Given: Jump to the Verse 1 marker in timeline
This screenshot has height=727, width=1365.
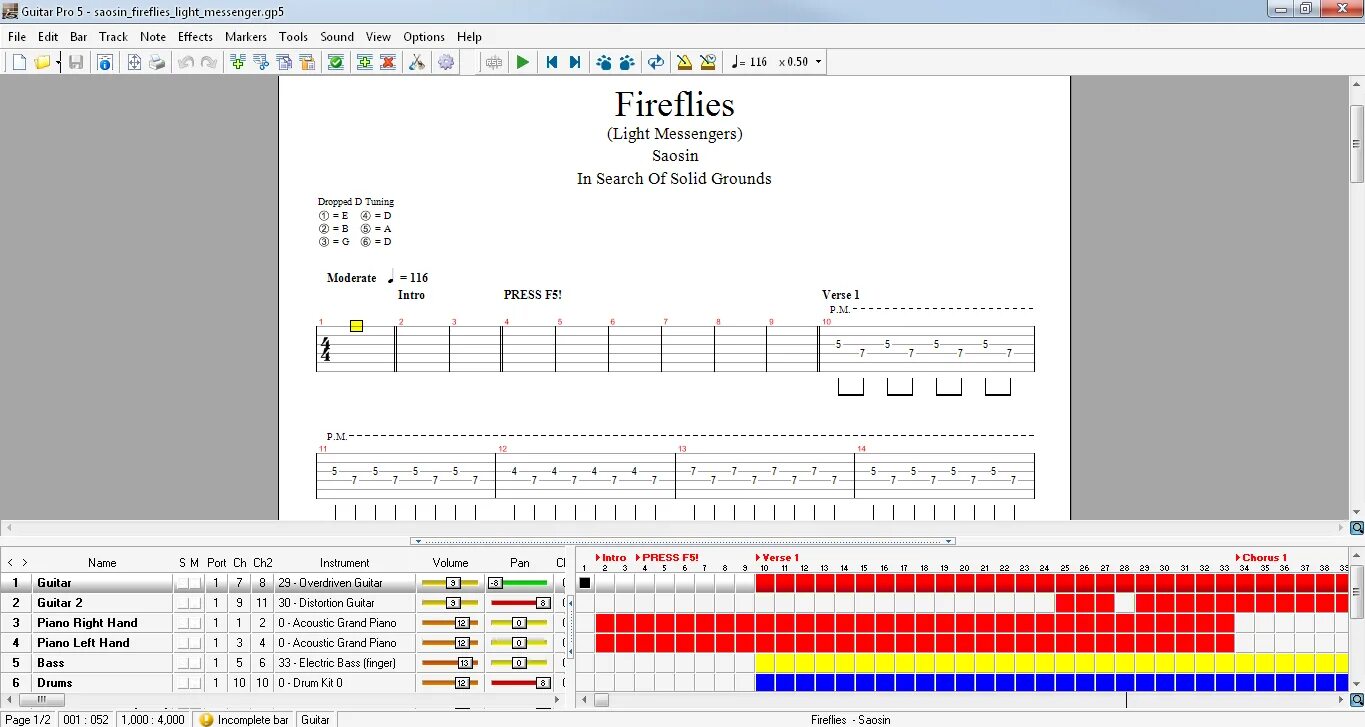Looking at the screenshot, I should 777,558.
